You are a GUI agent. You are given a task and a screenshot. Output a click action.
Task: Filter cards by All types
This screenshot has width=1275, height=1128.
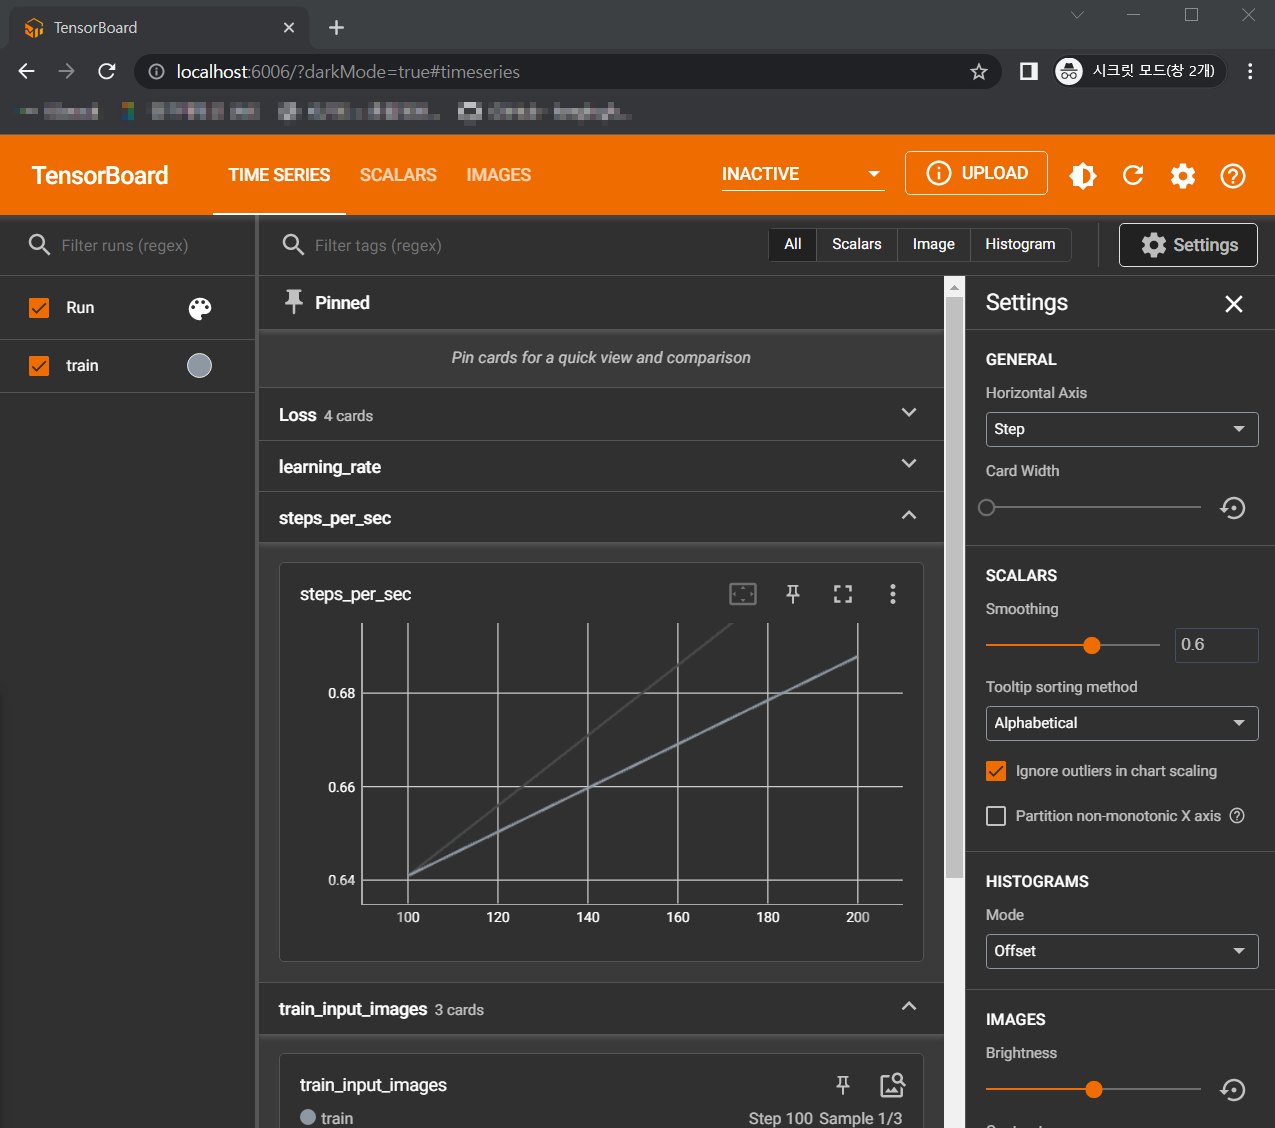point(793,244)
